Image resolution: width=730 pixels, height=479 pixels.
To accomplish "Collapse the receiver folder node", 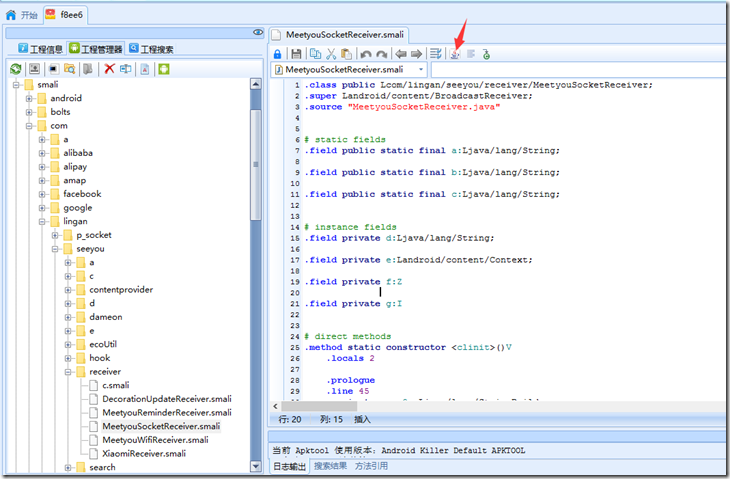I will click(68, 372).
